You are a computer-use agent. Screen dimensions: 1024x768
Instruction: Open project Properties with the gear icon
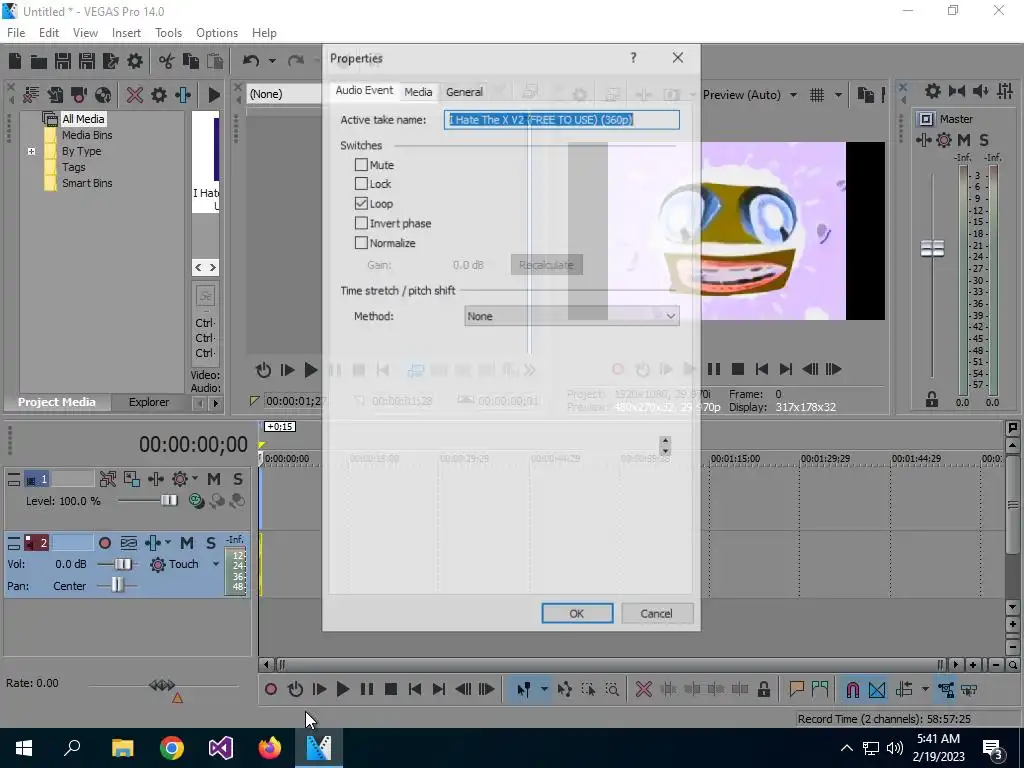pyautogui.click(x=135, y=61)
